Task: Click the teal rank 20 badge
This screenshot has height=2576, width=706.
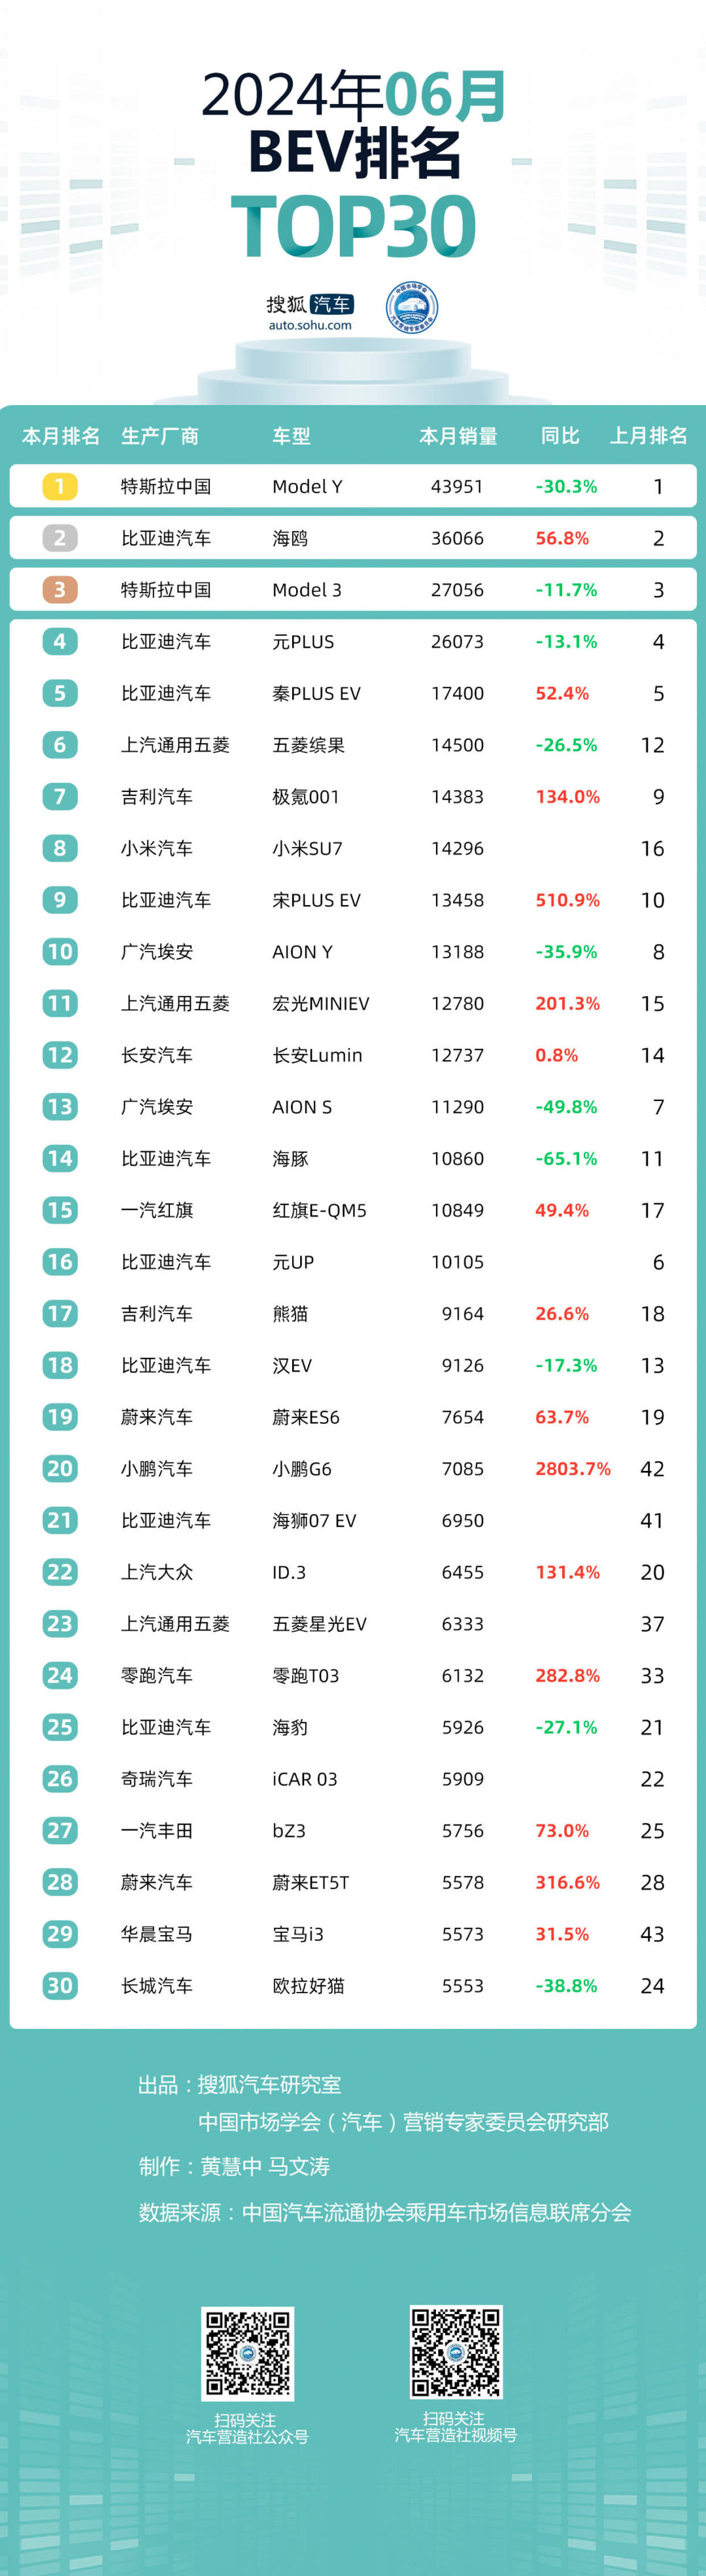Action: [60, 1468]
